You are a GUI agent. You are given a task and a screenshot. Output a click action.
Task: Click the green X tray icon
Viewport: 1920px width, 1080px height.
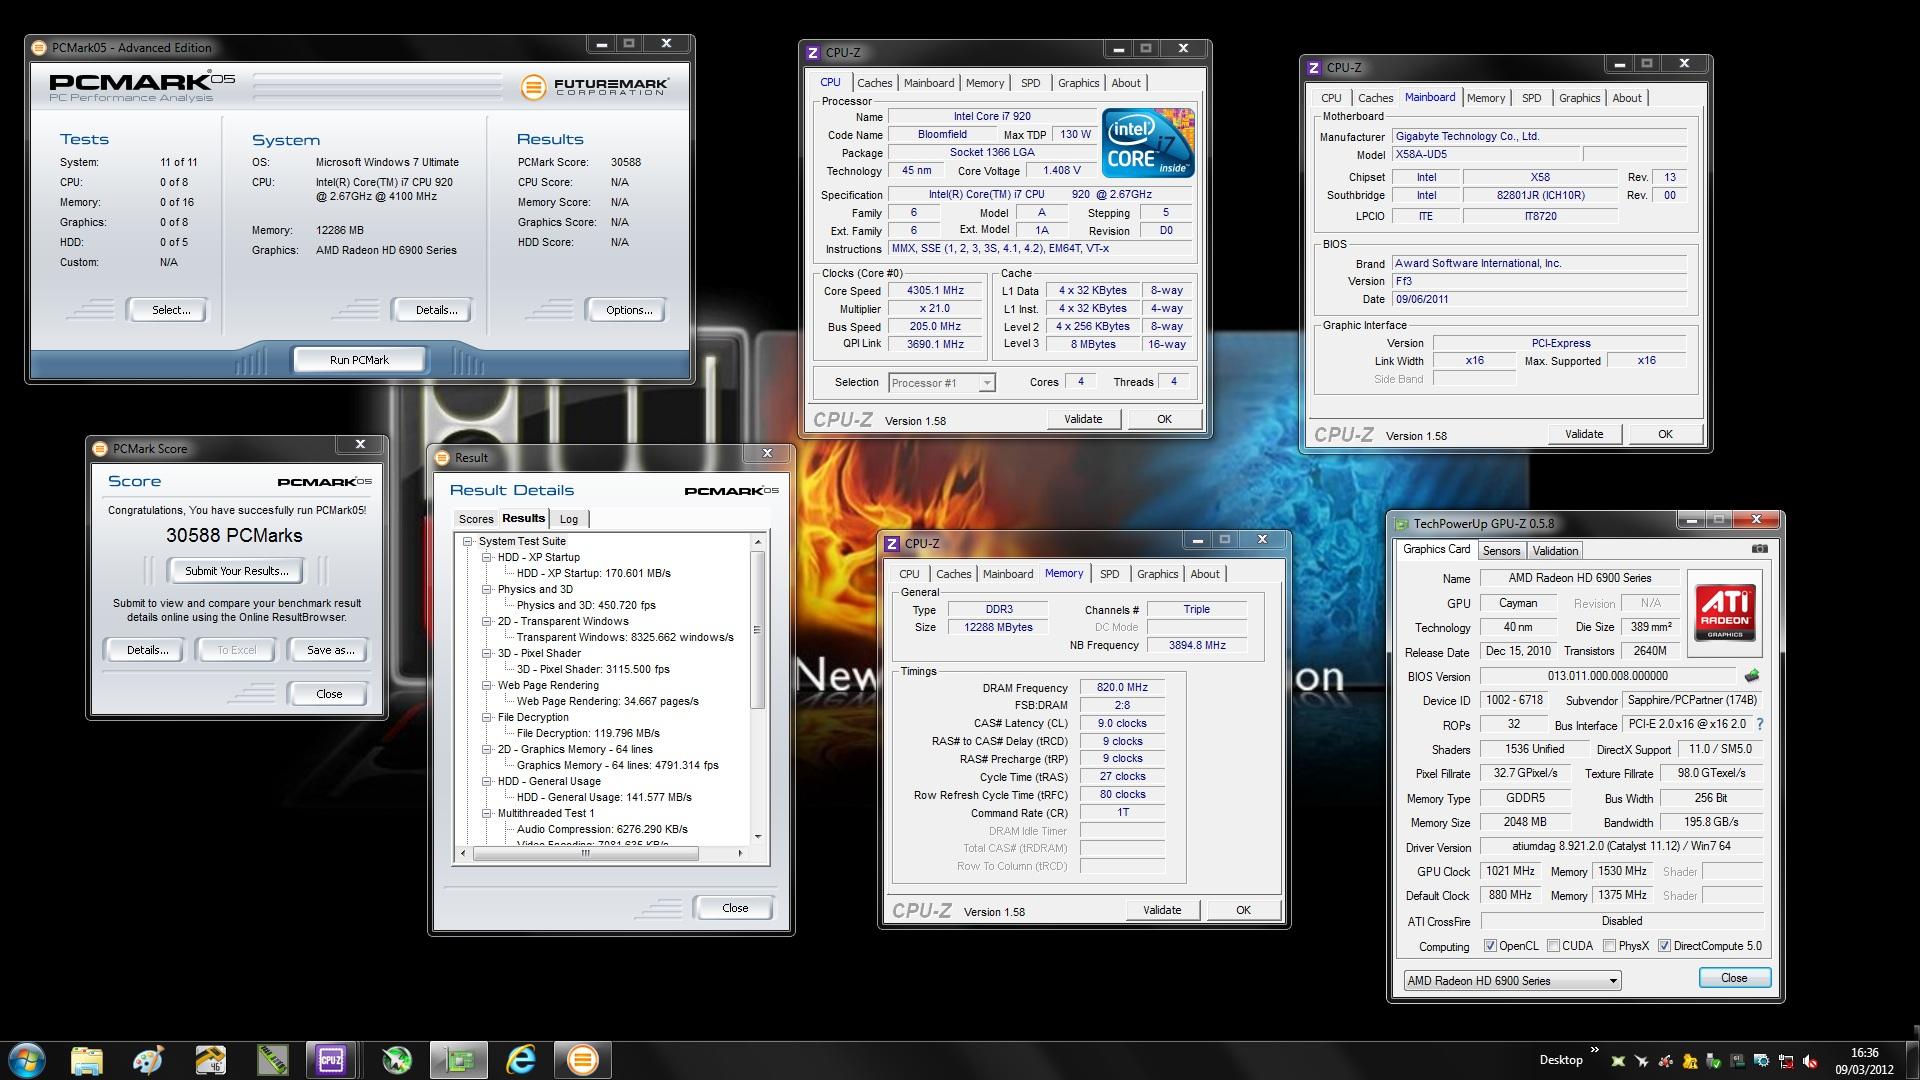[1617, 1061]
